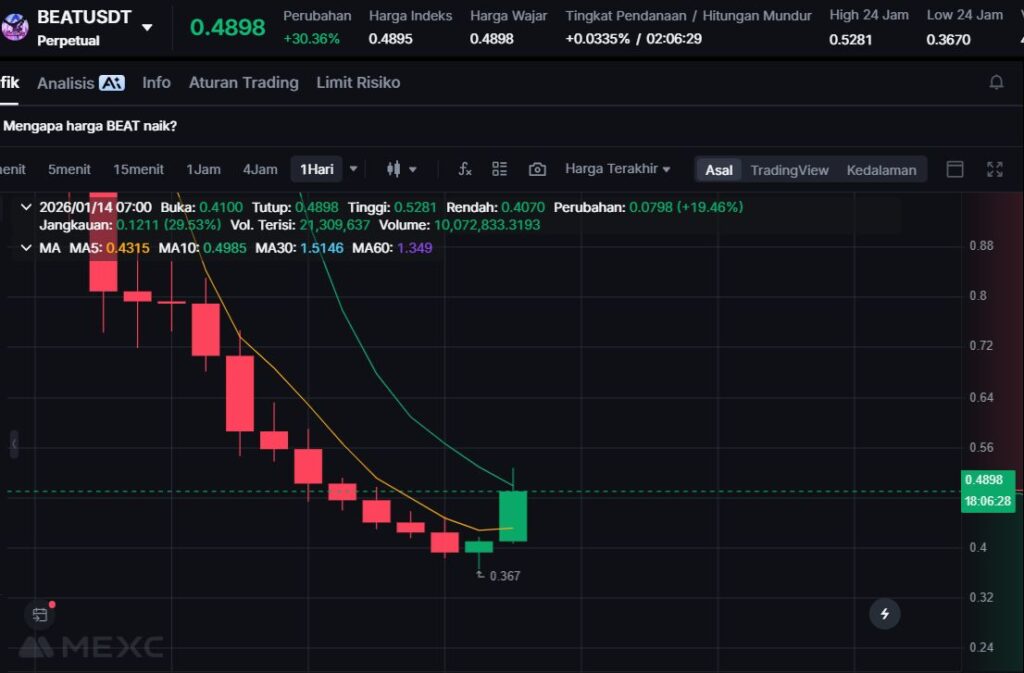Open the BEATUSDT pair selector dropdown
The width and height of the screenshot is (1024, 673).
pyautogui.click(x=147, y=27)
